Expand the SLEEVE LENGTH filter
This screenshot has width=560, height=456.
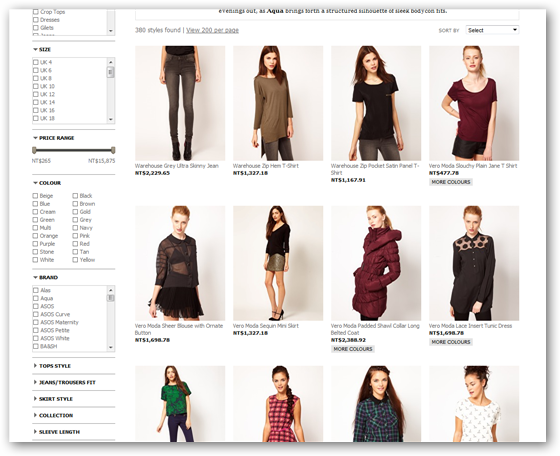pyautogui.click(x=56, y=431)
